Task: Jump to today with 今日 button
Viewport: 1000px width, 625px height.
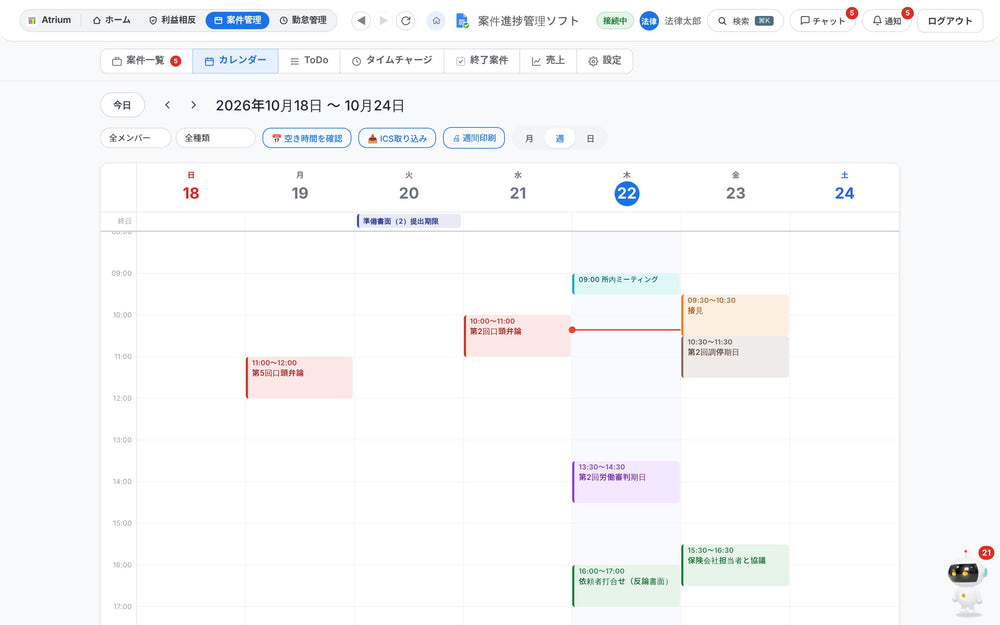Action: click(x=122, y=105)
